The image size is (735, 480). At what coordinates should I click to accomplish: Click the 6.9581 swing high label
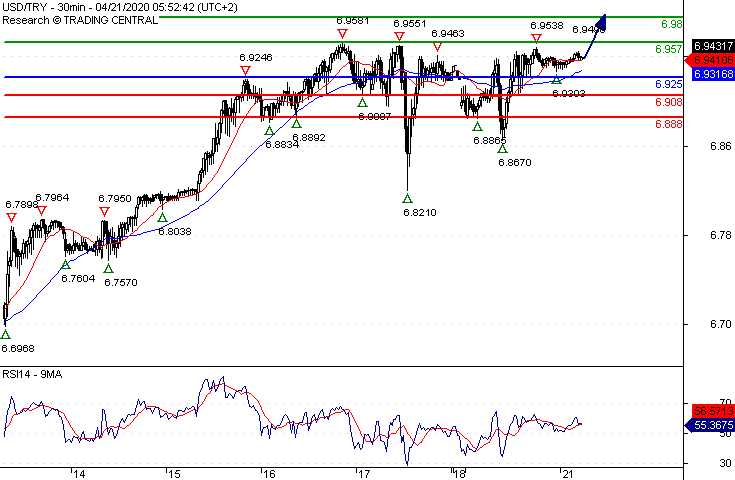(353, 21)
